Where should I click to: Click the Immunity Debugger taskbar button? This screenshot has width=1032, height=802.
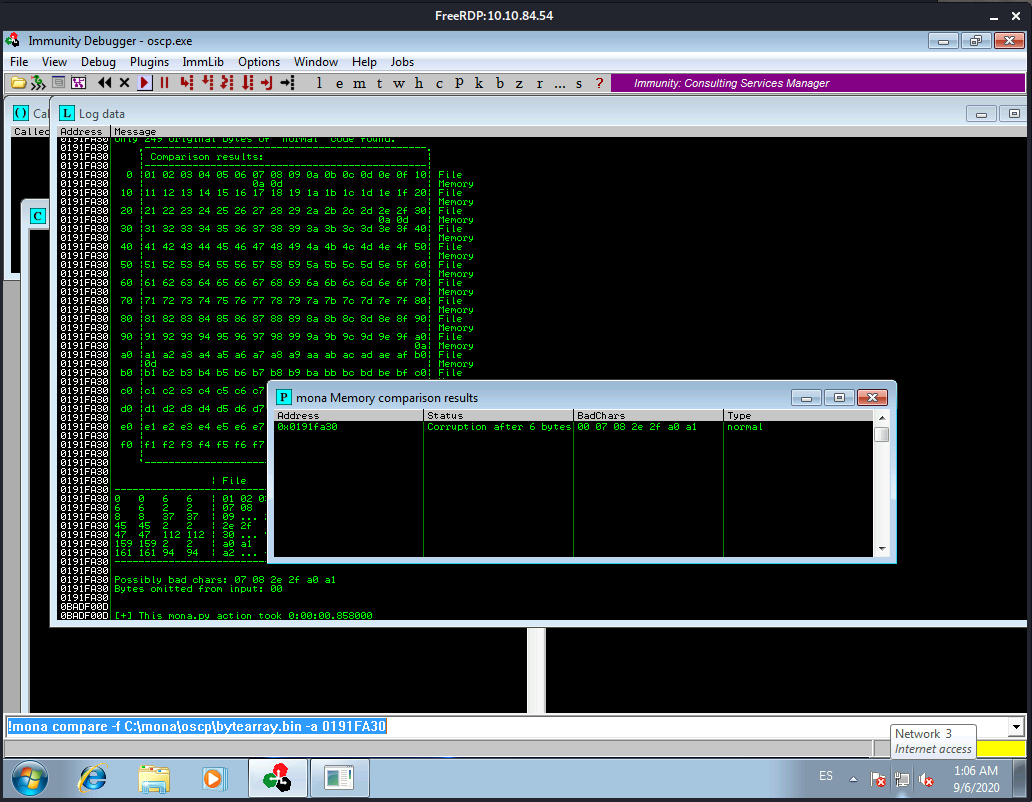point(278,779)
